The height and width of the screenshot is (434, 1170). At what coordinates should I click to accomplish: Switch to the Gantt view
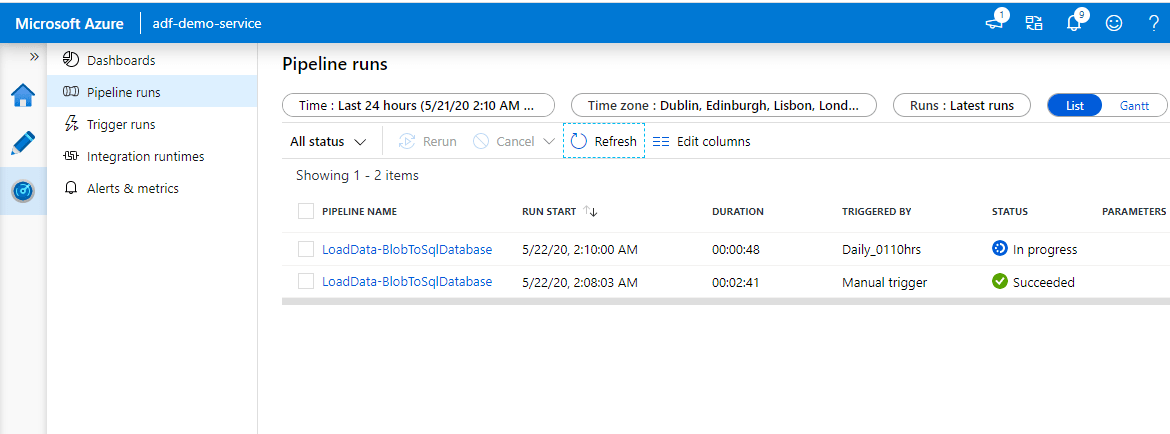click(1134, 105)
